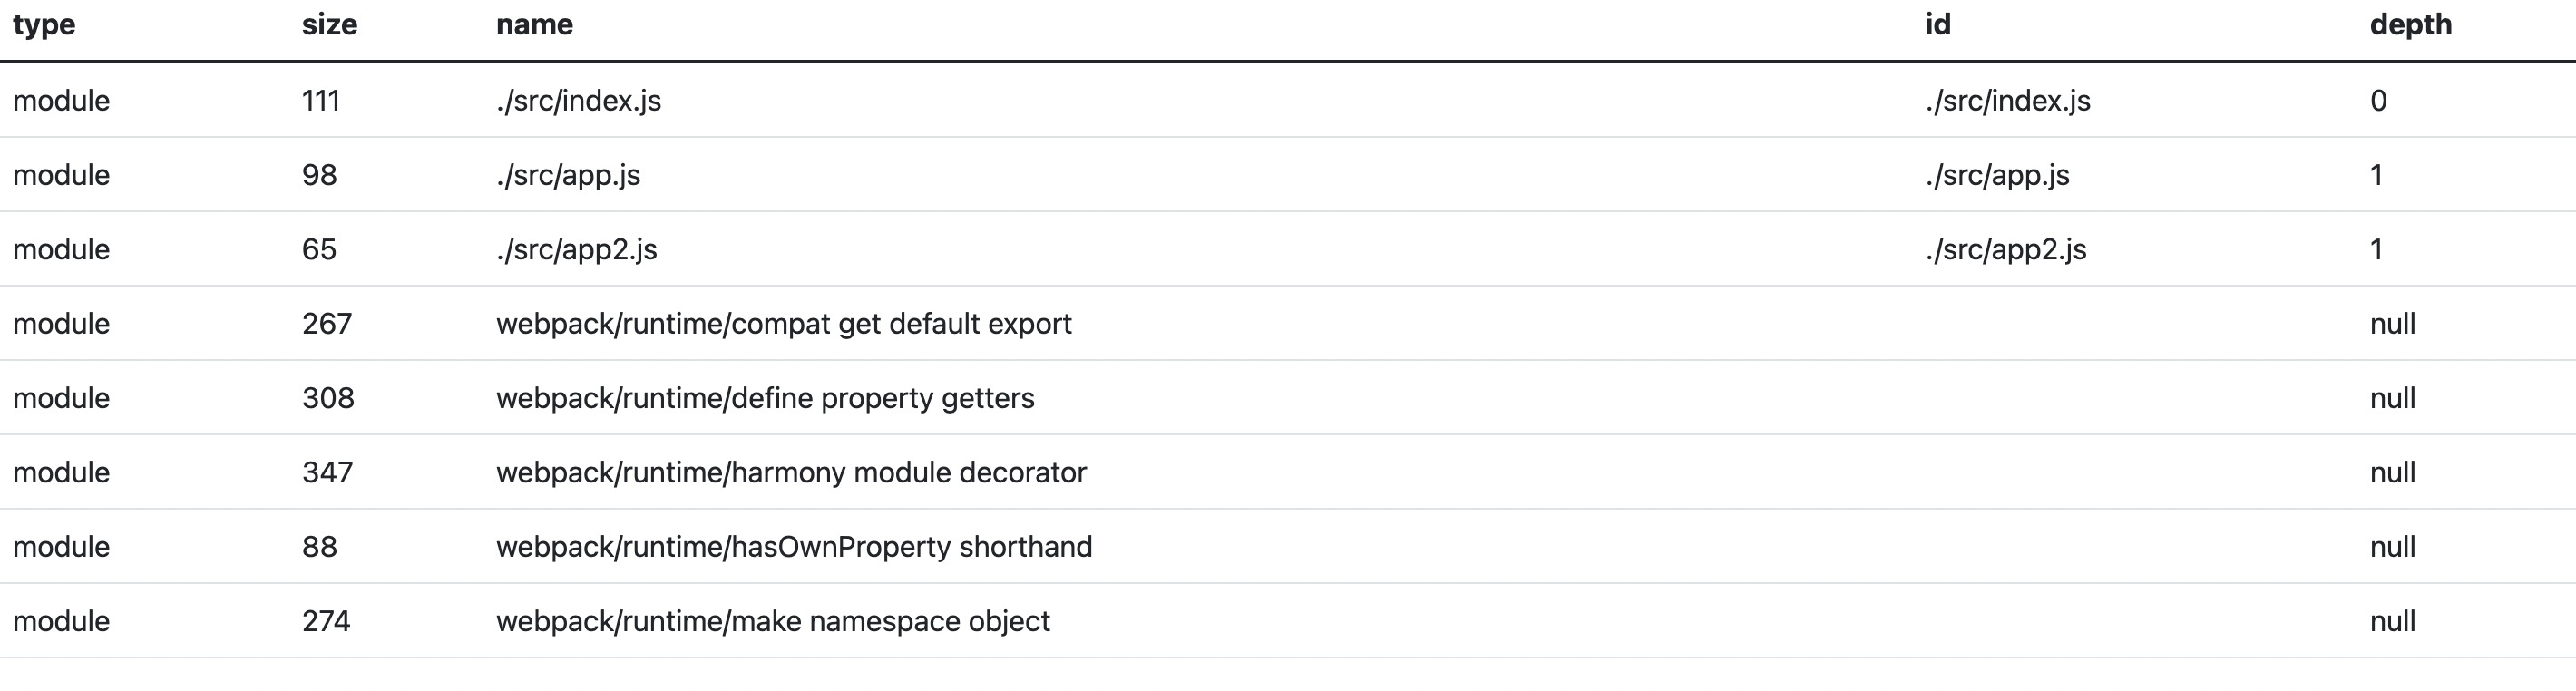
Task: Select the ./src/app2.js name cell
Action: tap(576, 249)
